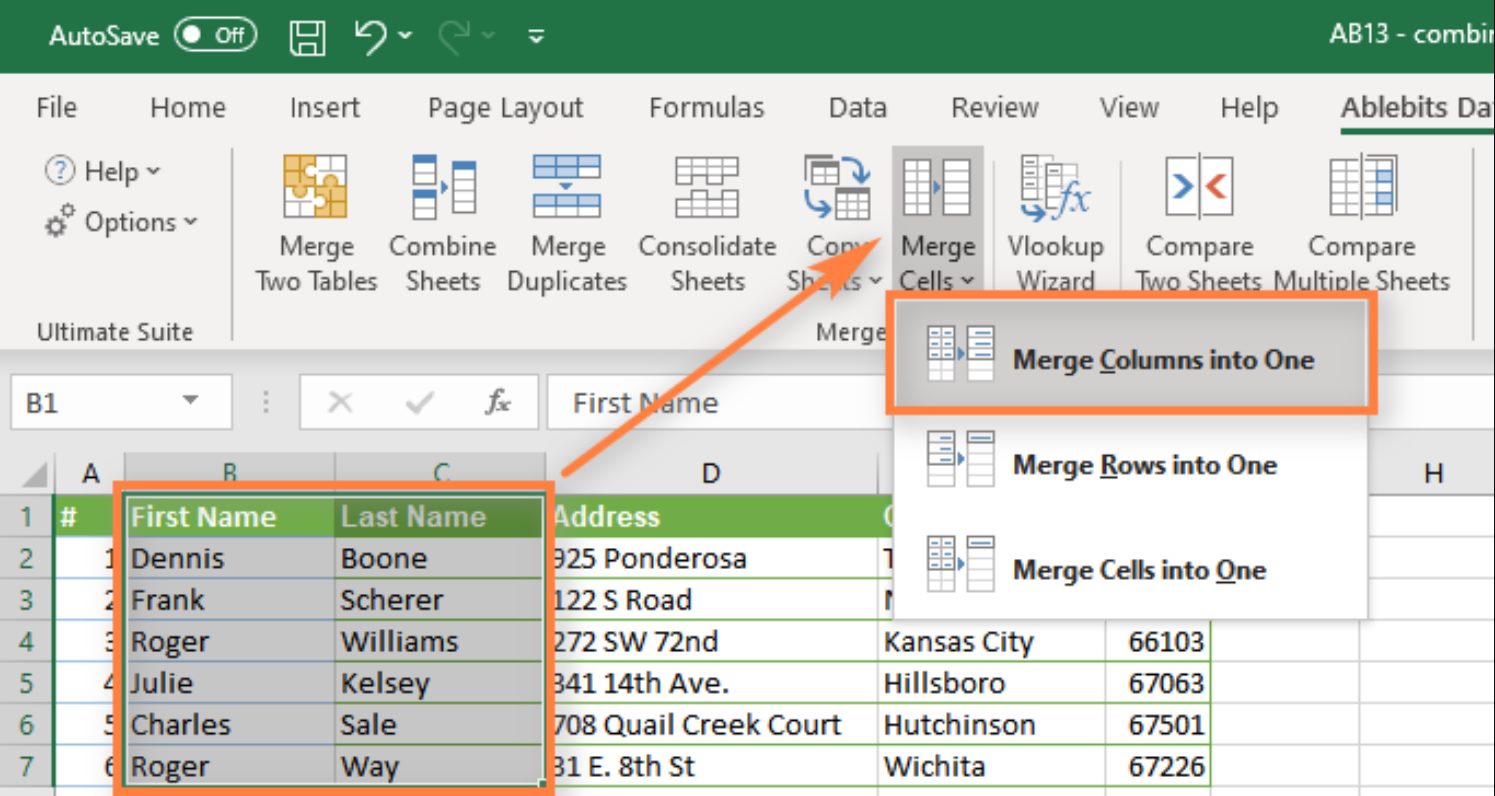Pick Merge Cells into One option
The height and width of the screenshot is (796, 1495).
[x=1139, y=570]
